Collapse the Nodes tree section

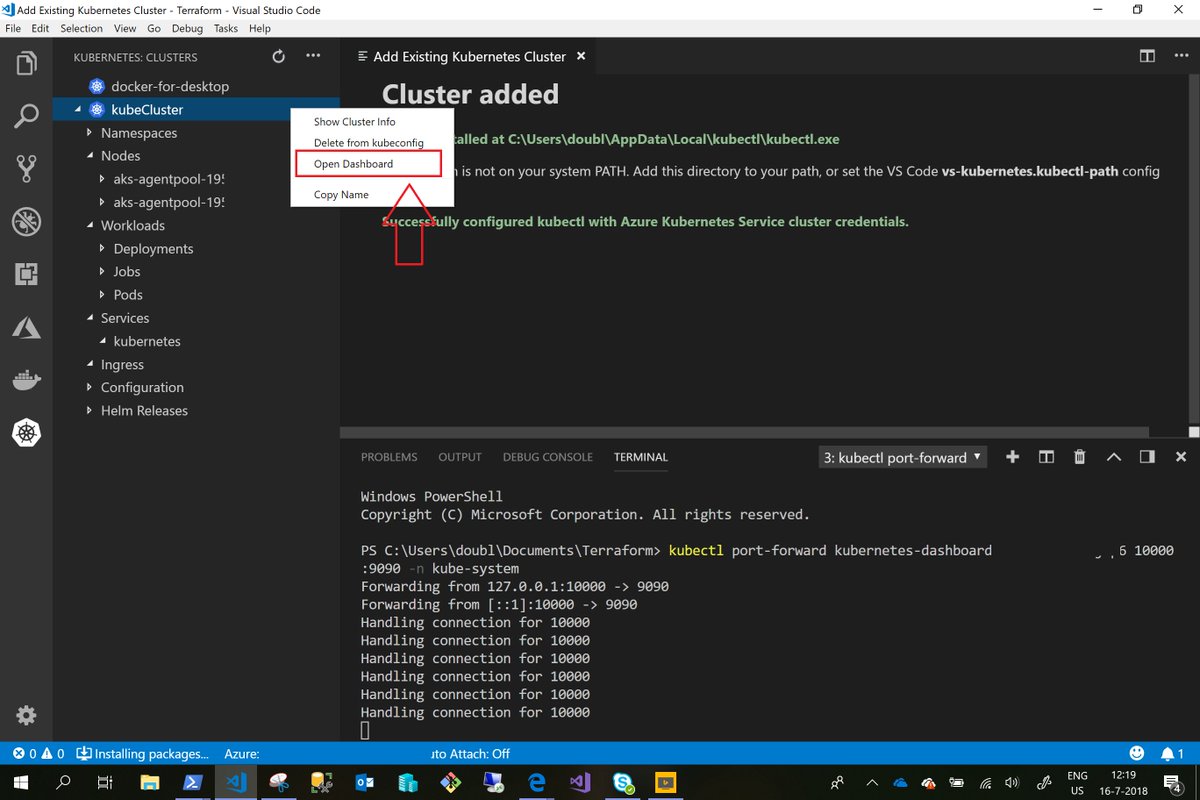(89, 156)
